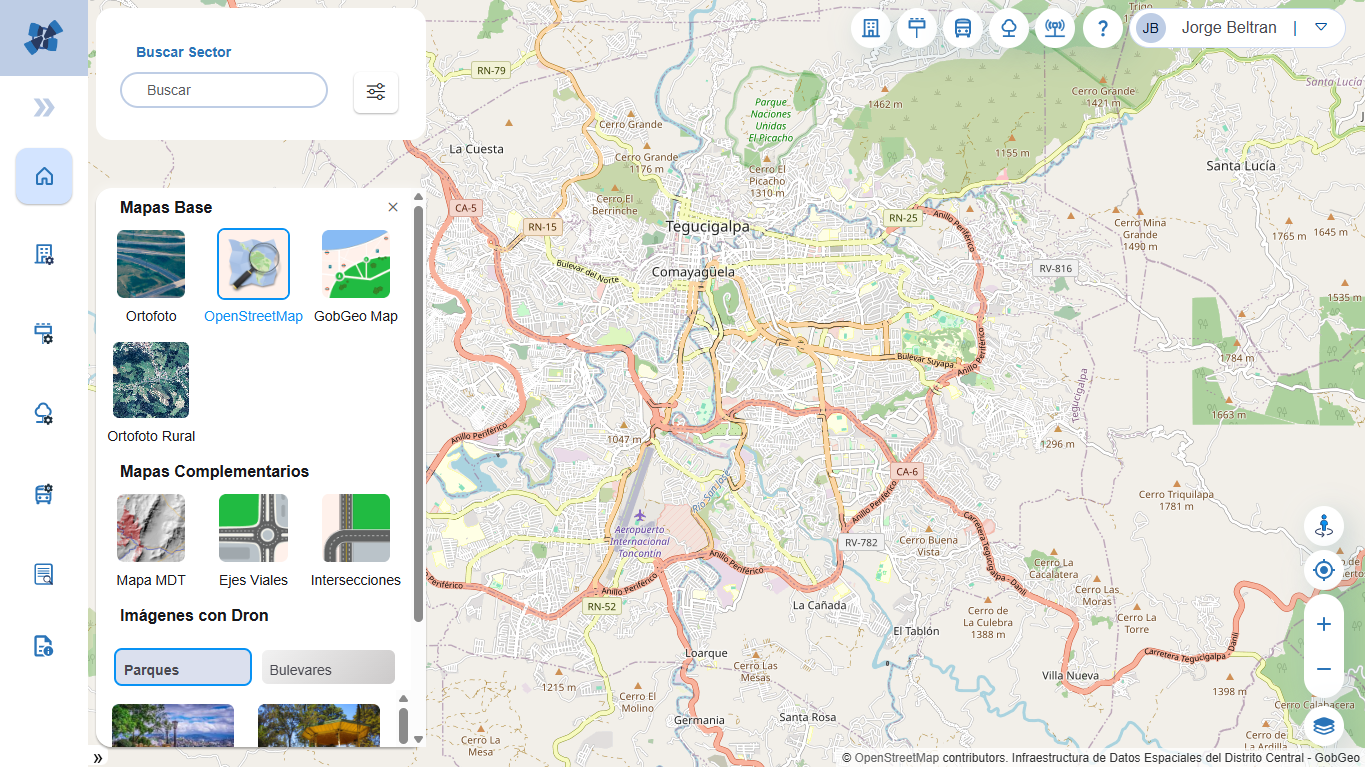Screen dimensions: 1365x767
Task: Expand the Jorge Beltran user dropdown
Action: pos(1321,28)
